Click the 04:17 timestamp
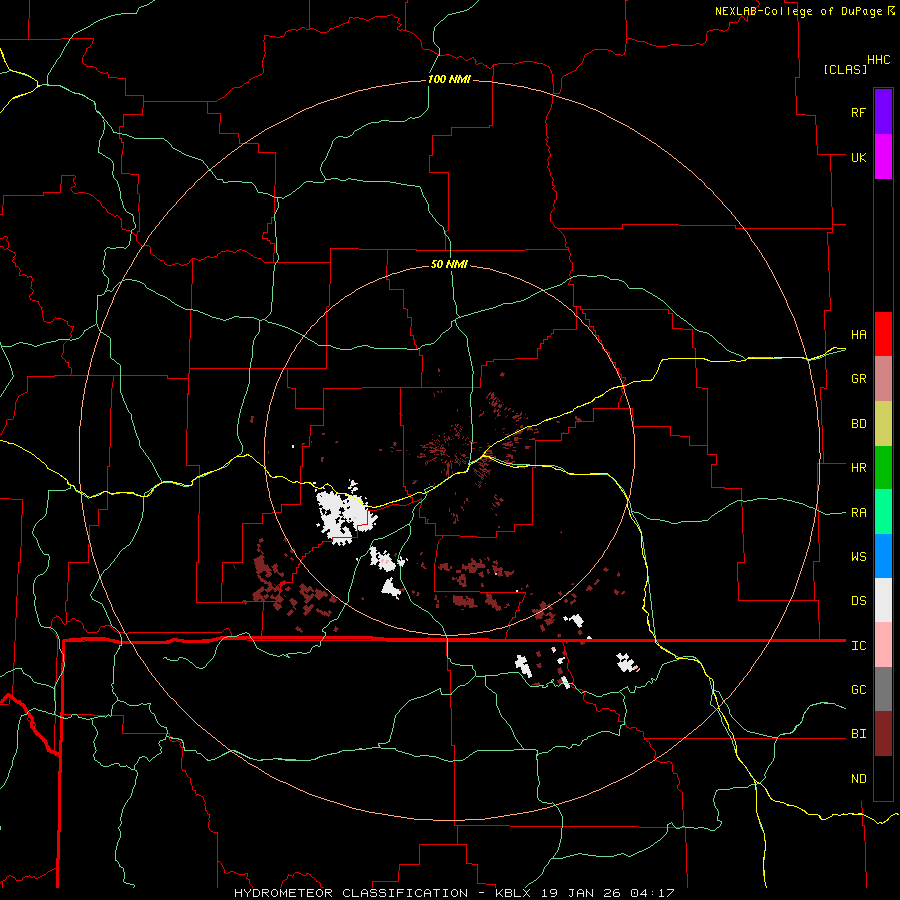Viewport: 900px width, 900px height. point(652,893)
